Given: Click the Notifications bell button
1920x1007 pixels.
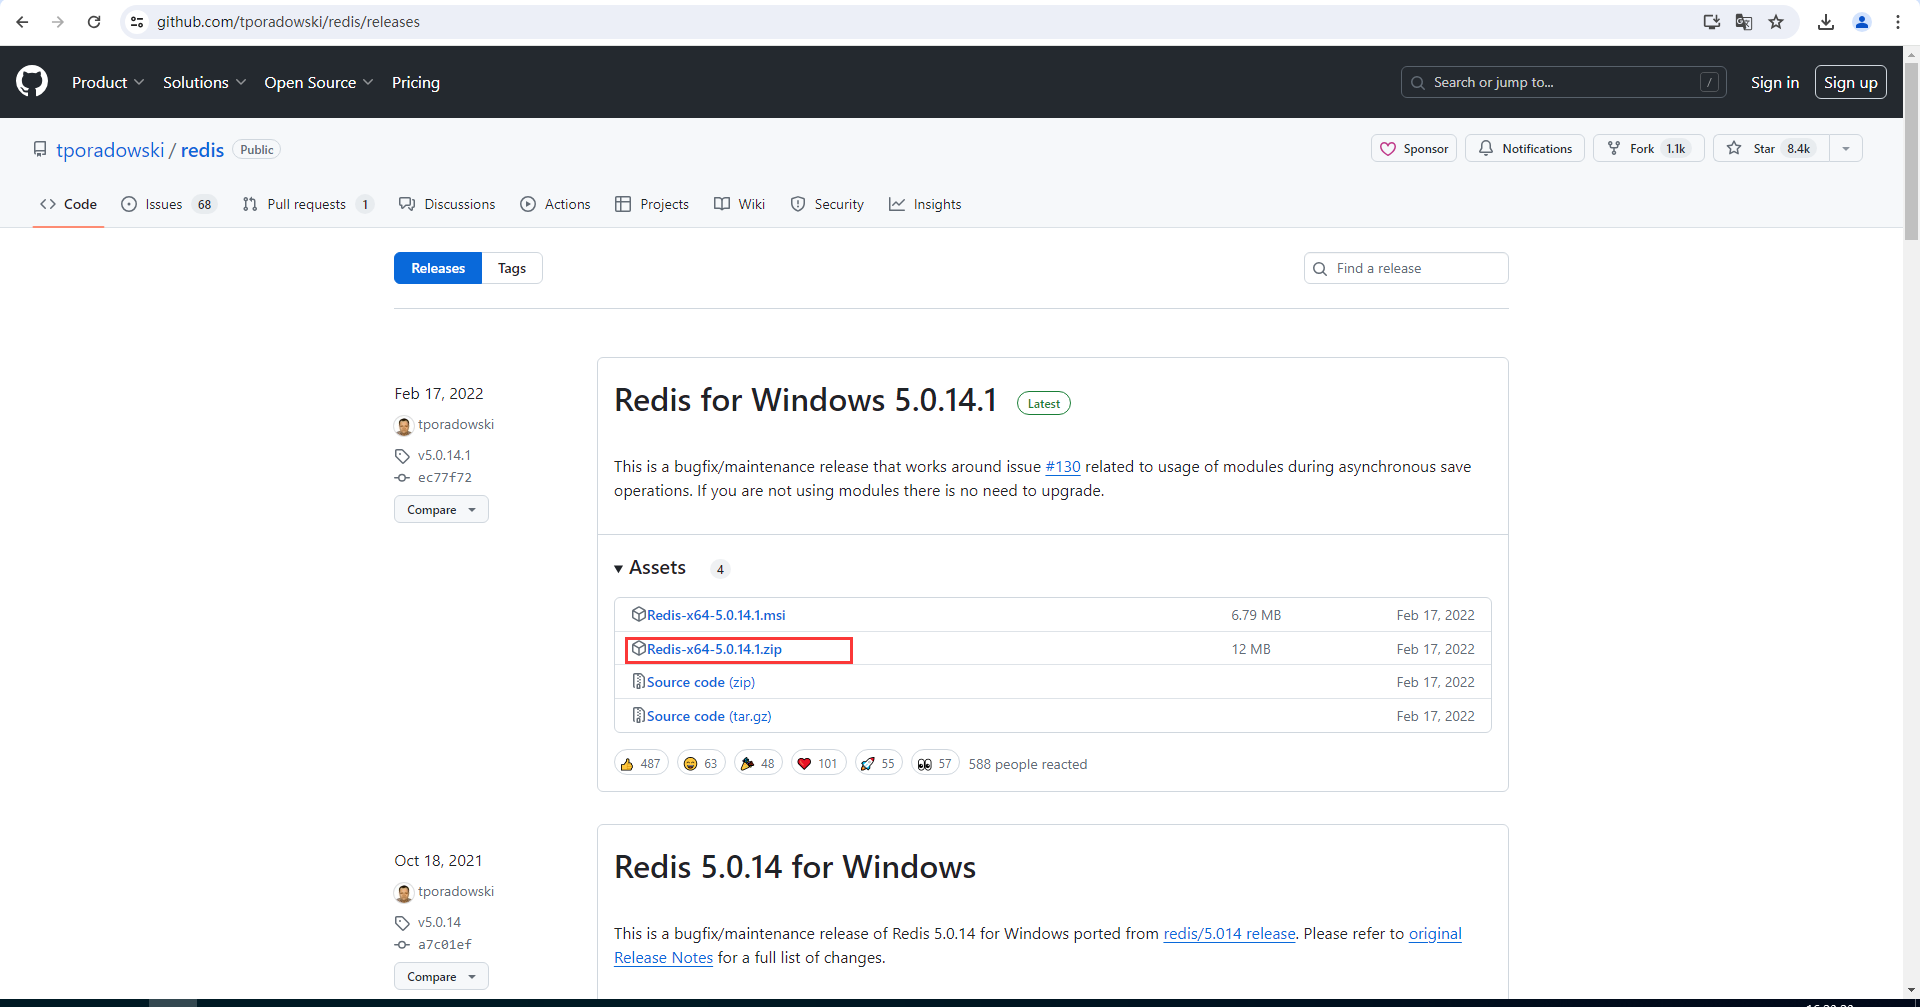Looking at the screenshot, I should [1524, 149].
